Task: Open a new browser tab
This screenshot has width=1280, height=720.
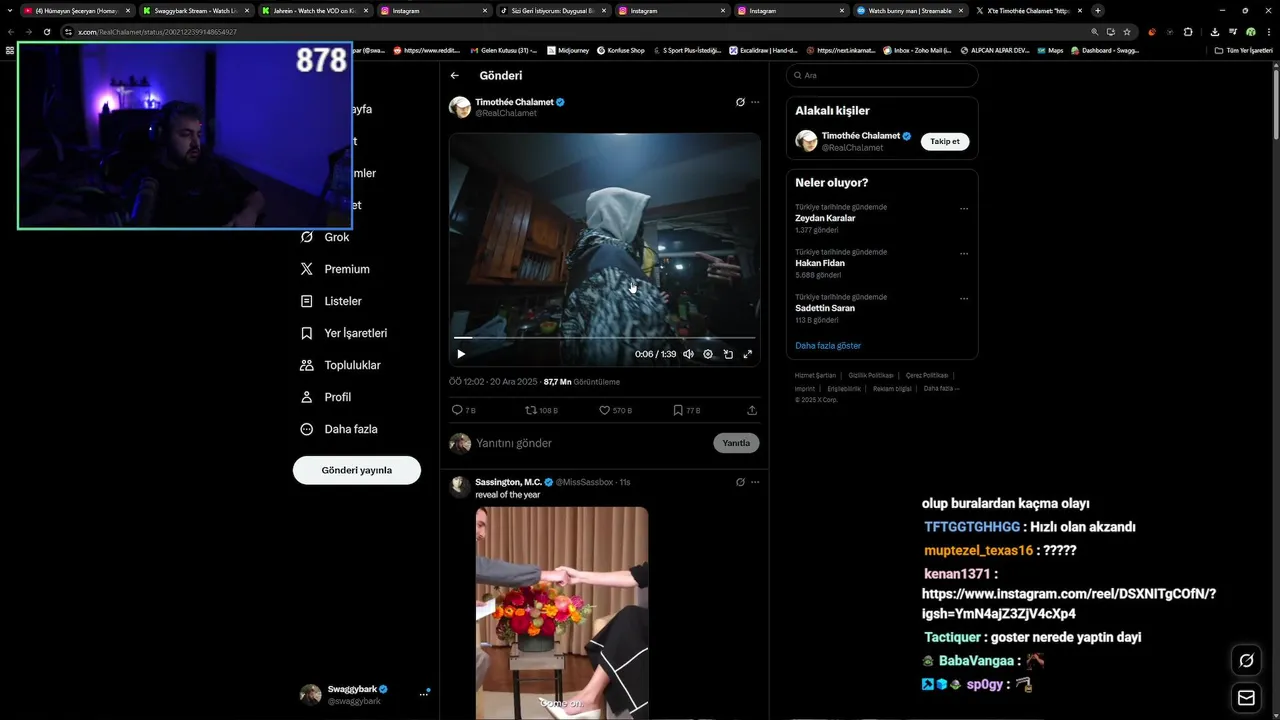Action: 1098,10
